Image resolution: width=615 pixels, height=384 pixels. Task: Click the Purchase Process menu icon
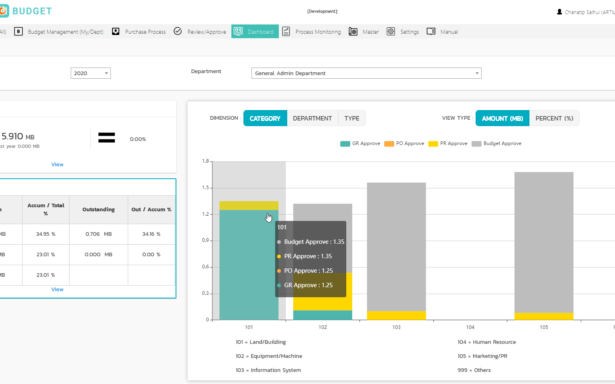click(x=116, y=31)
